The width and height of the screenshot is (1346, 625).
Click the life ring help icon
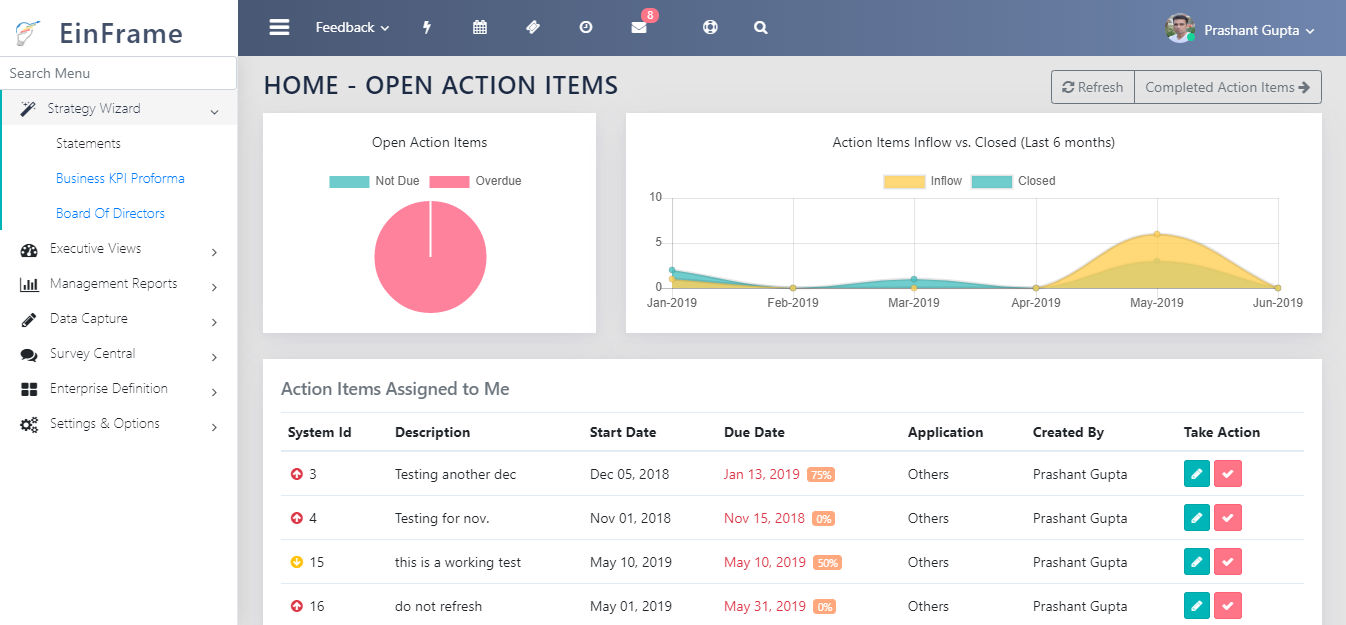(710, 28)
